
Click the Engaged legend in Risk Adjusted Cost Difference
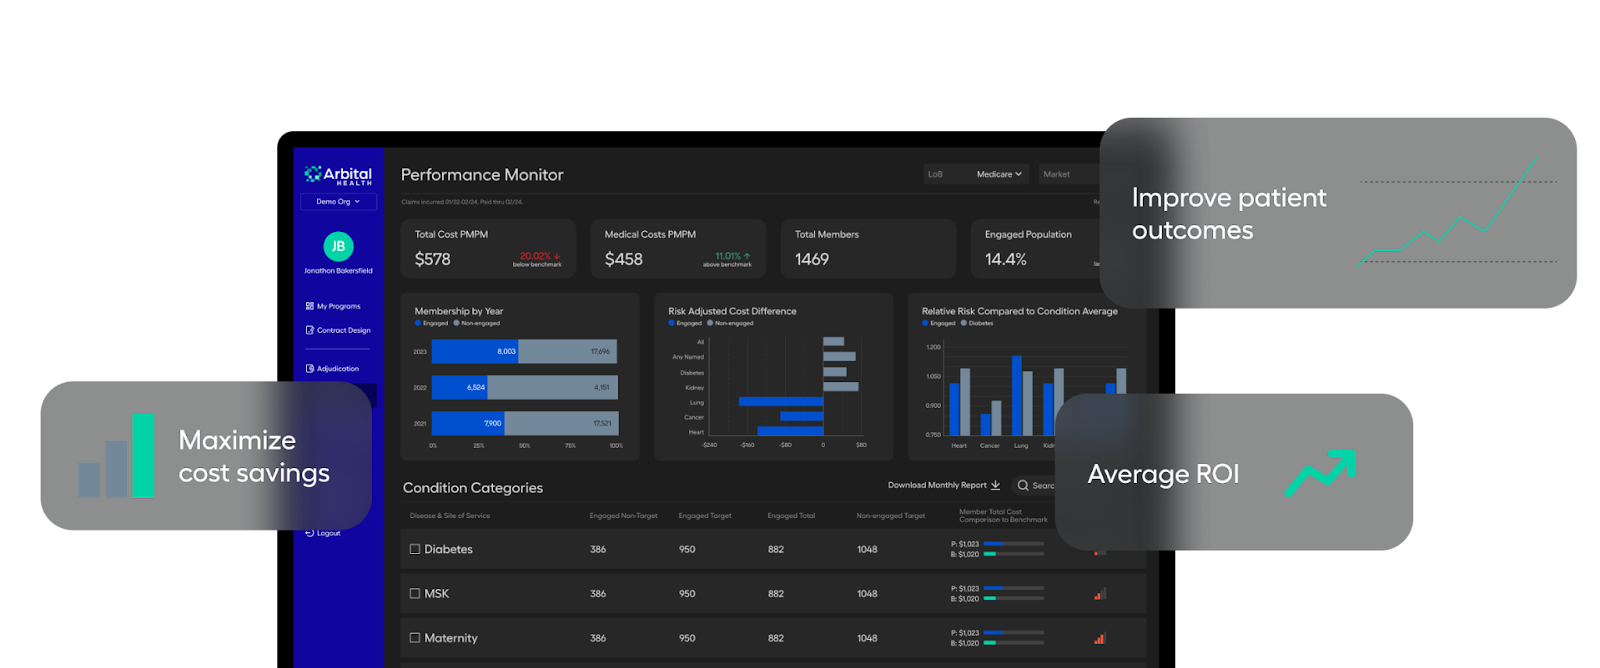[685, 323]
